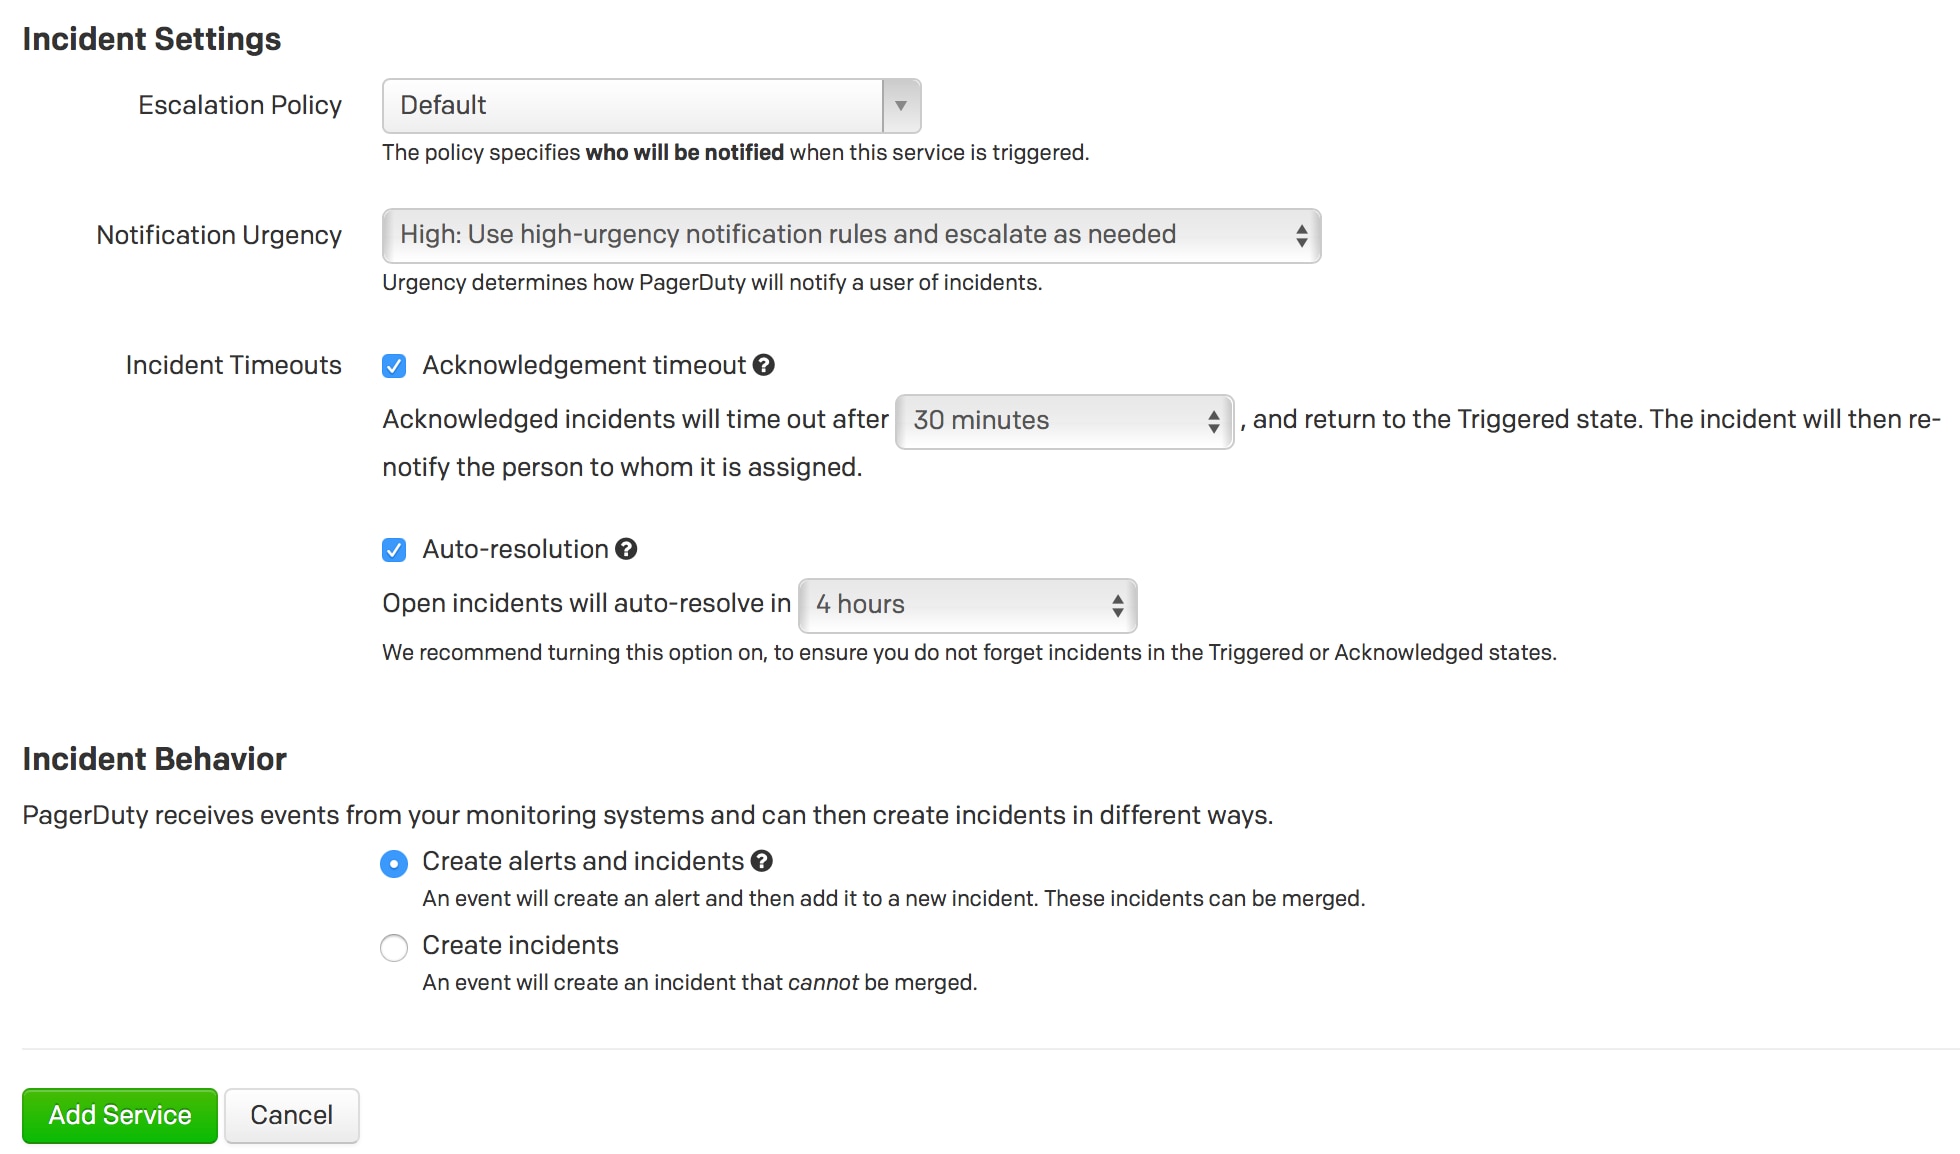The image size is (1960, 1154).
Task: Select the Create alerts and incidents radio button
Action: pyautogui.click(x=394, y=863)
